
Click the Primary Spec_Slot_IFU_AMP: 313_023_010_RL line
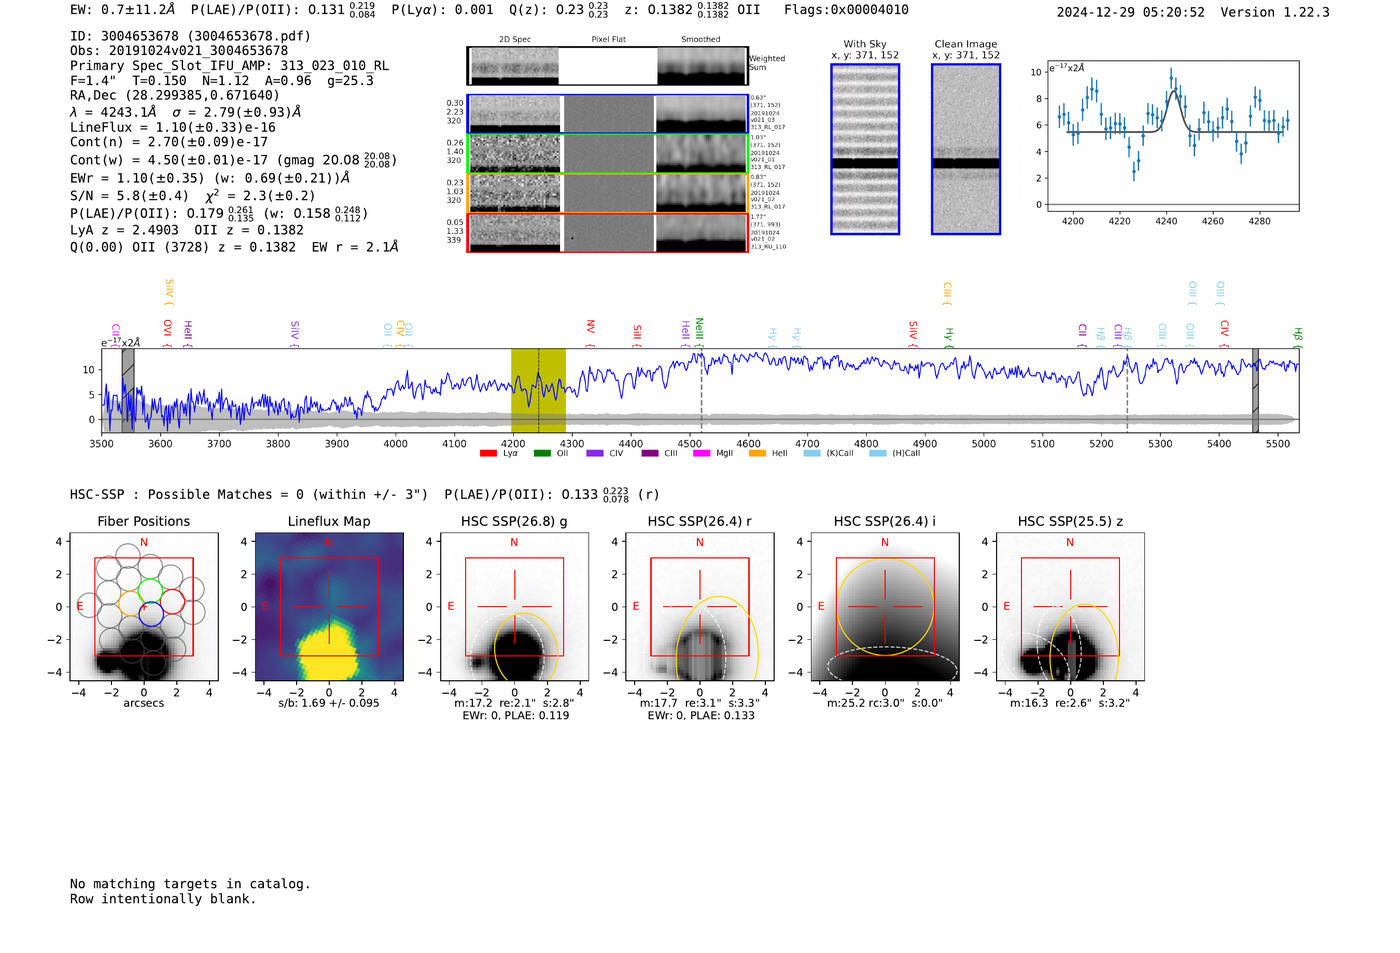click(230, 66)
